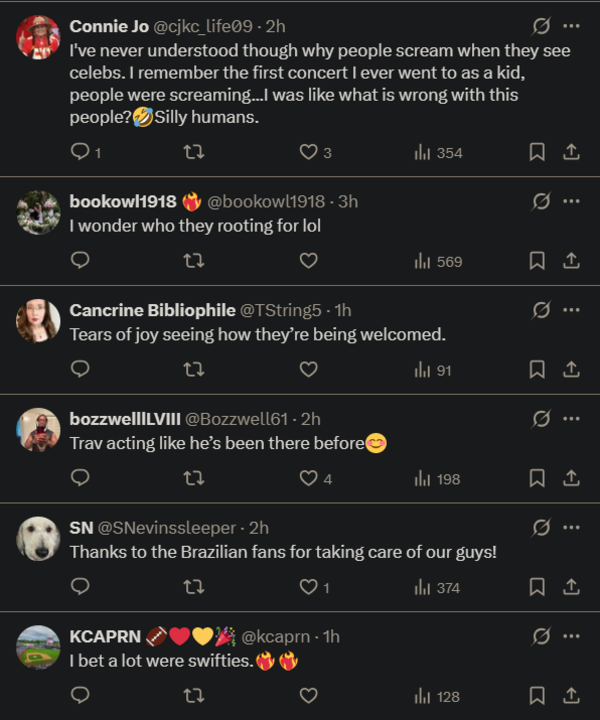
Task: Share the tweet from SN
Action: pyautogui.click(x=571, y=587)
